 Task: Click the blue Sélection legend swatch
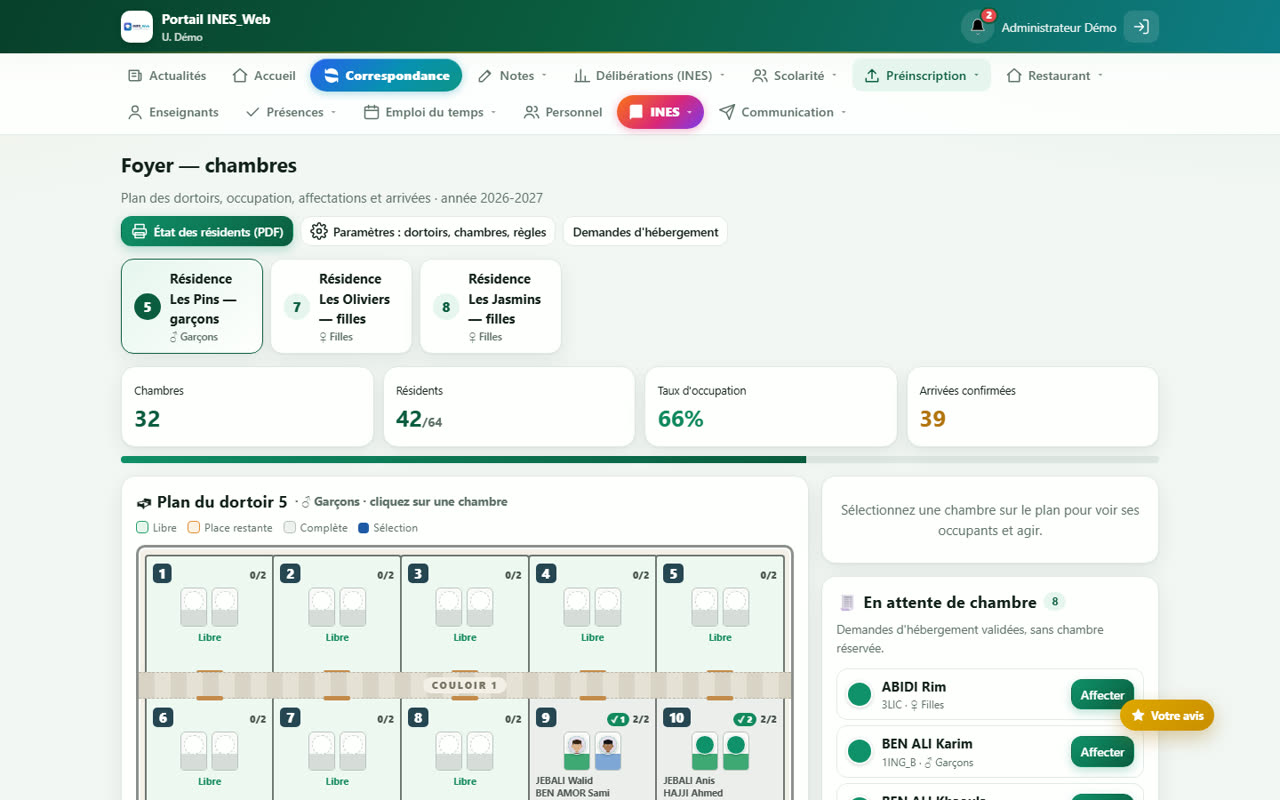[x=363, y=528]
